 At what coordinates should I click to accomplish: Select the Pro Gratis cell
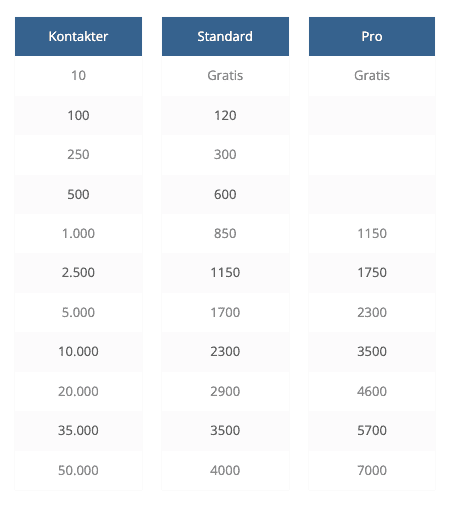point(372,76)
